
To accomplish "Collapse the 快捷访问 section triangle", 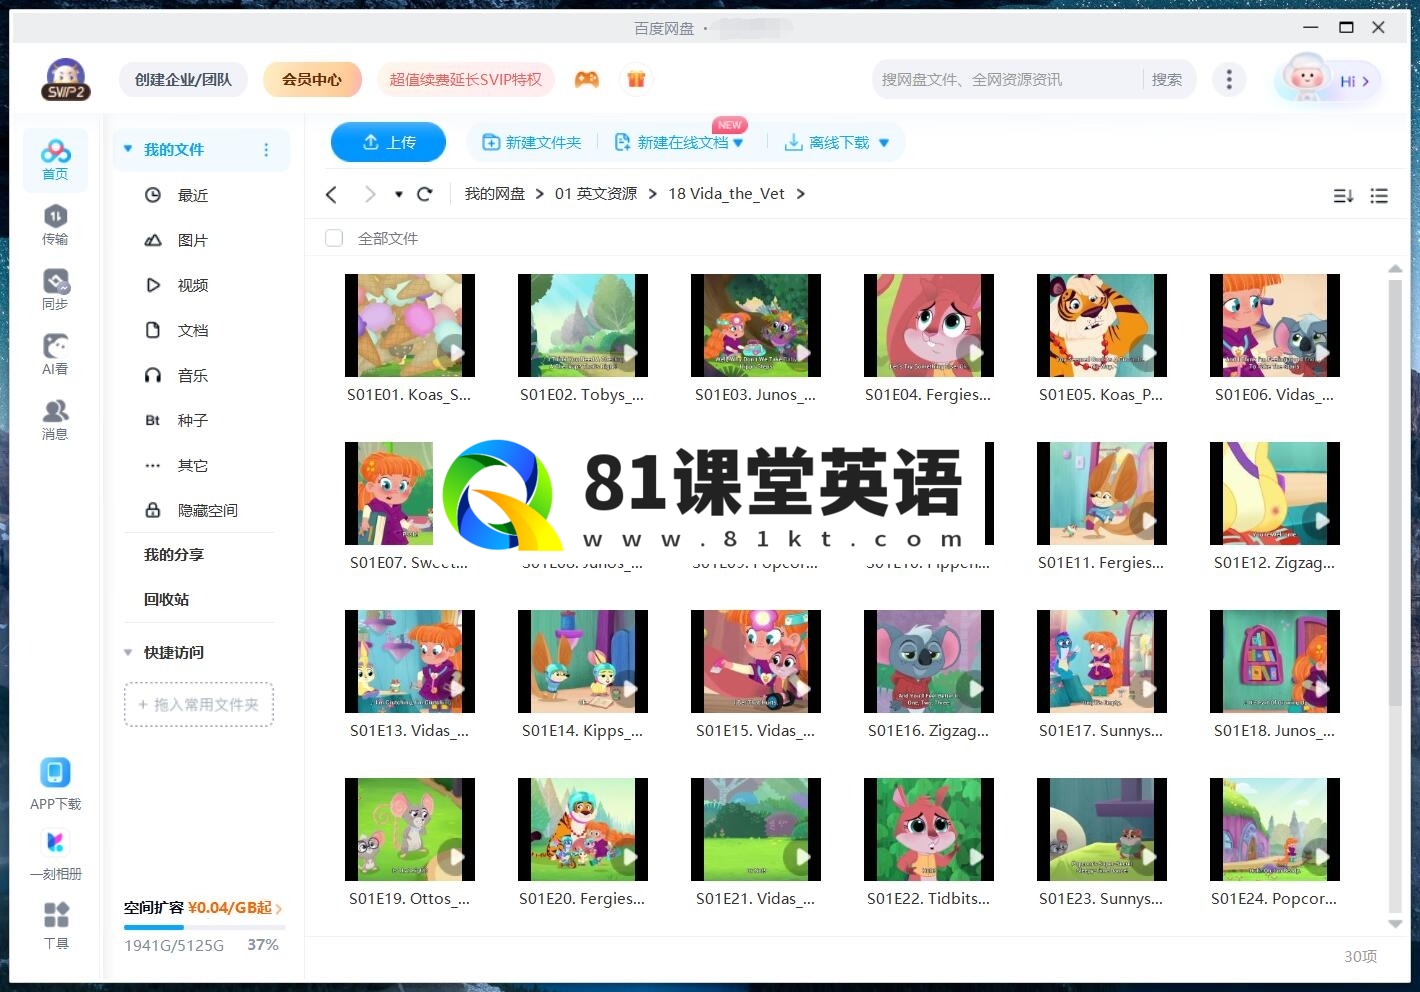I will pos(128,652).
